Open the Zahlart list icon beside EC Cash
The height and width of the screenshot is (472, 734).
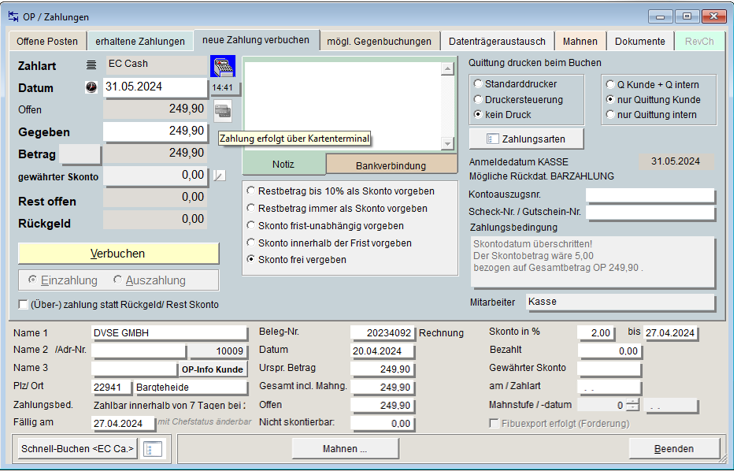(91, 65)
